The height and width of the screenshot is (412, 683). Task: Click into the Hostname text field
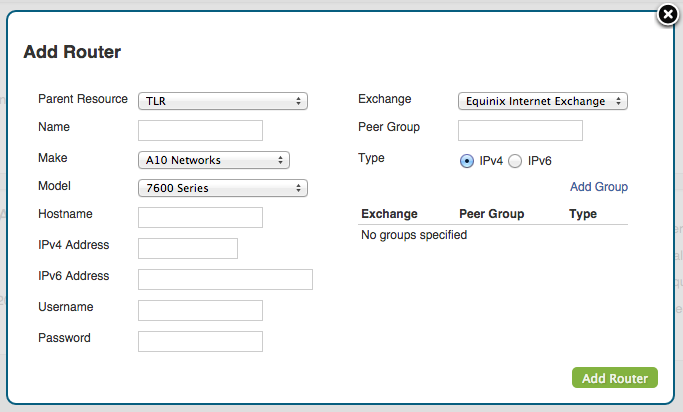[x=200, y=217]
